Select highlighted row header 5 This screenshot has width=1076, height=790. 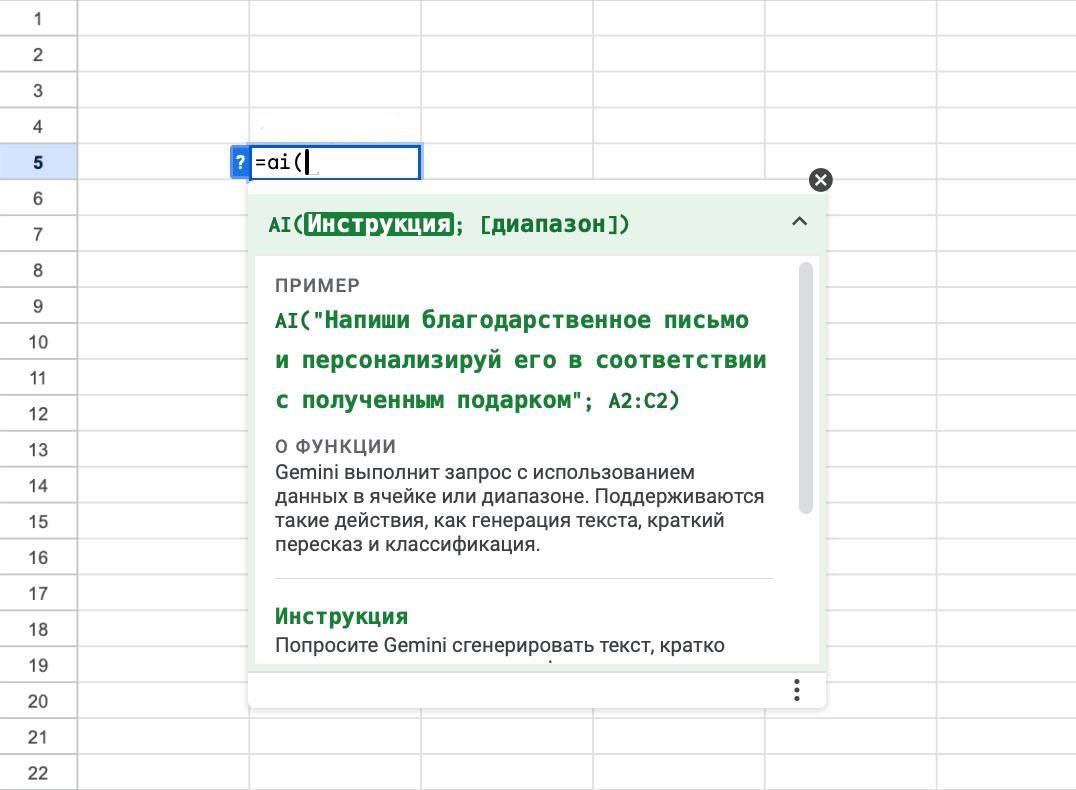tap(38, 162)
